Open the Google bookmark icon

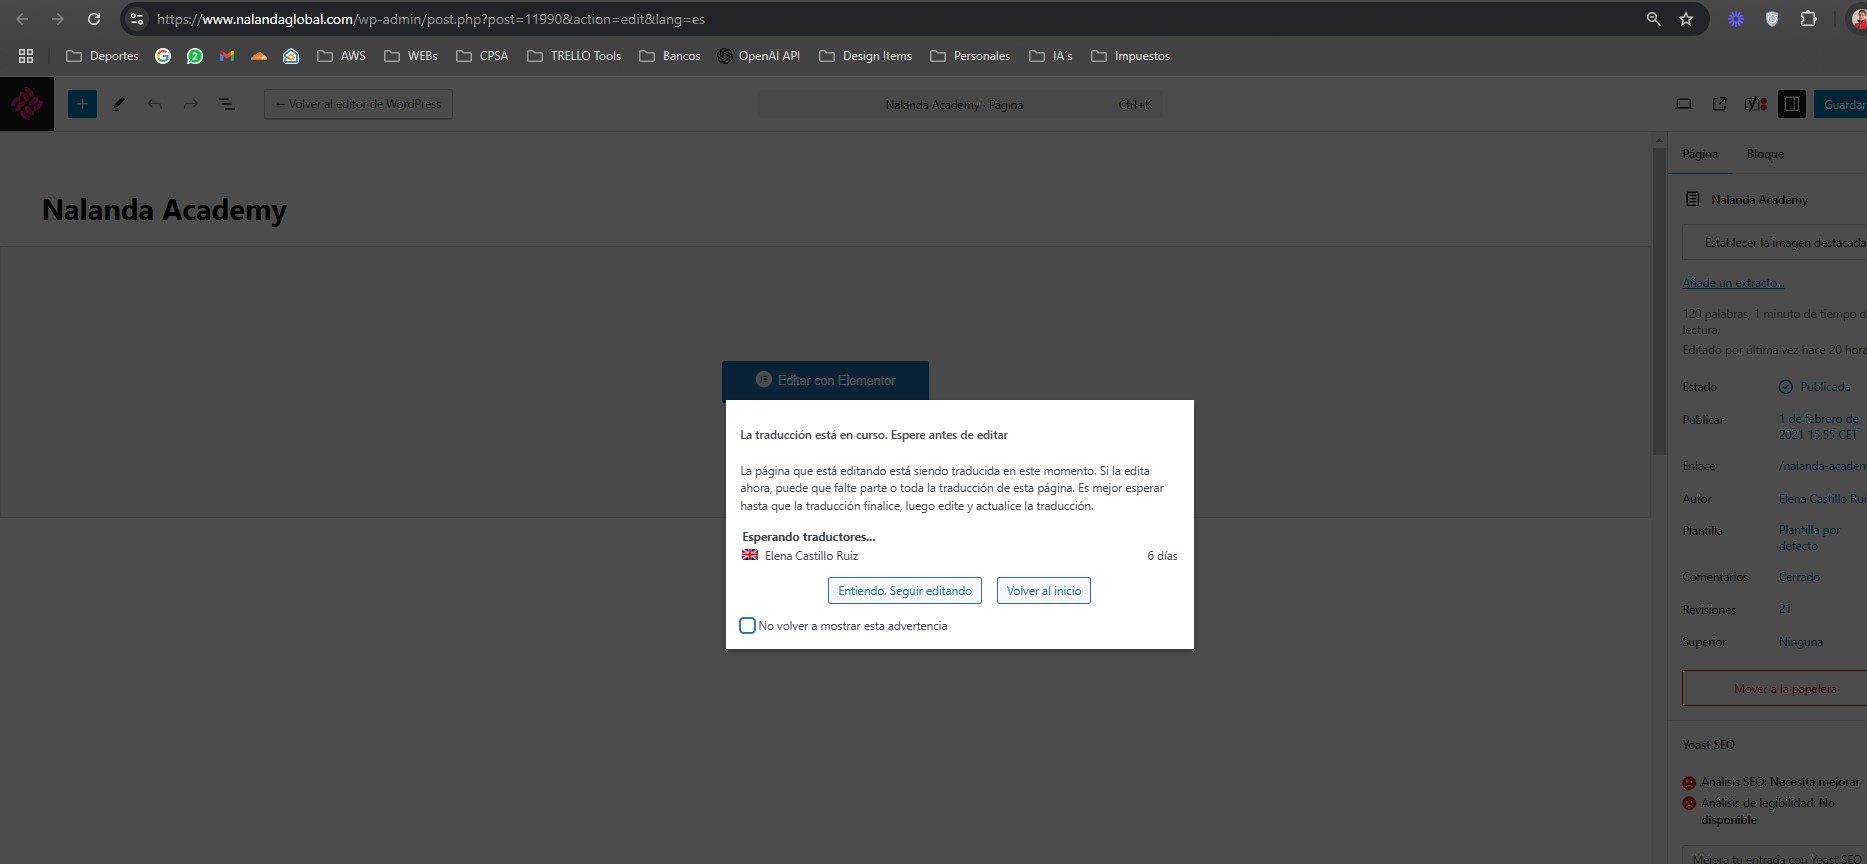[163, 56]
